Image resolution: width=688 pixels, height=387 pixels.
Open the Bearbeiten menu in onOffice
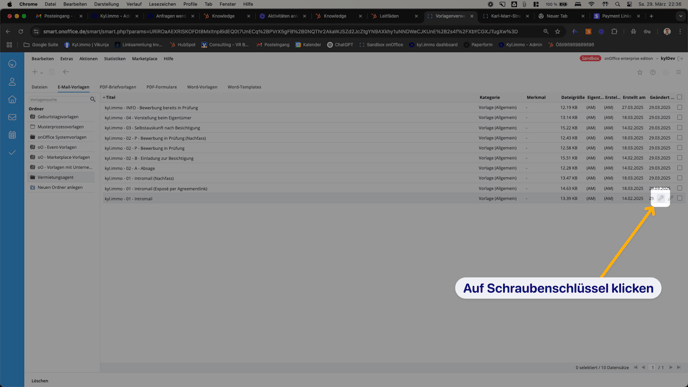[43, 59]
